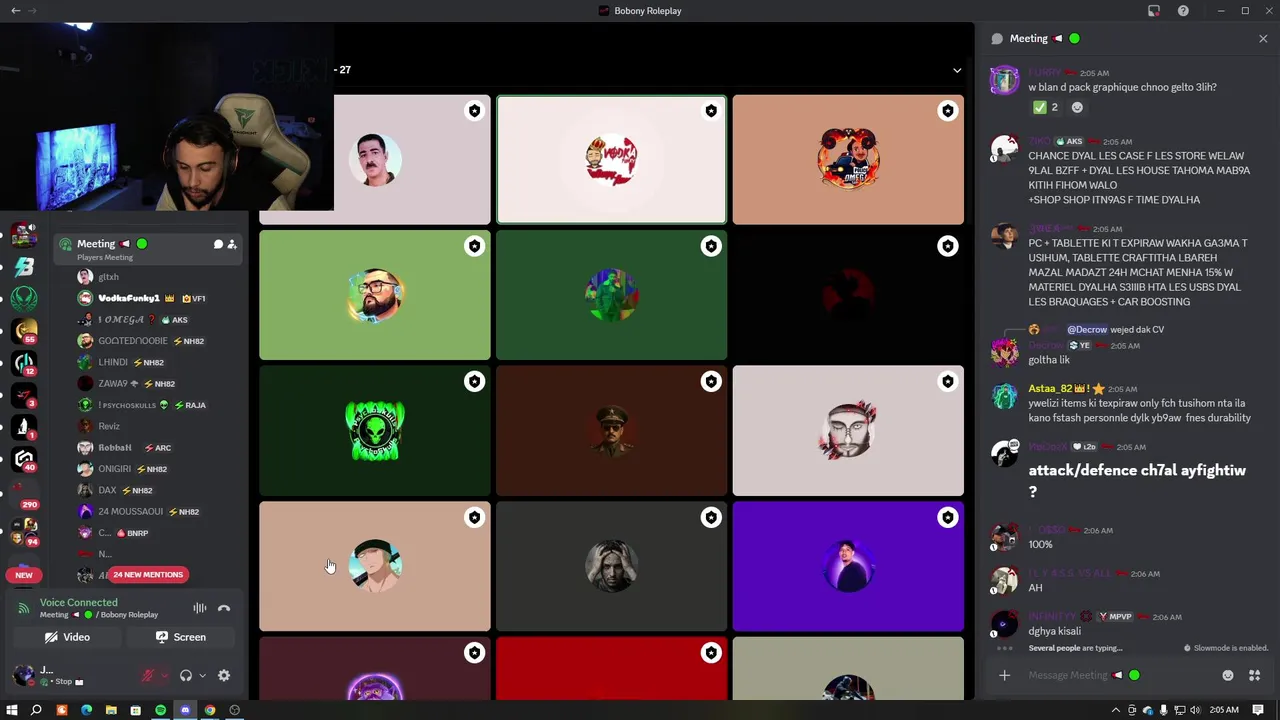Open the icon left of the help icon
This screenshot has height=720, width=1280.
(1154, 11)
